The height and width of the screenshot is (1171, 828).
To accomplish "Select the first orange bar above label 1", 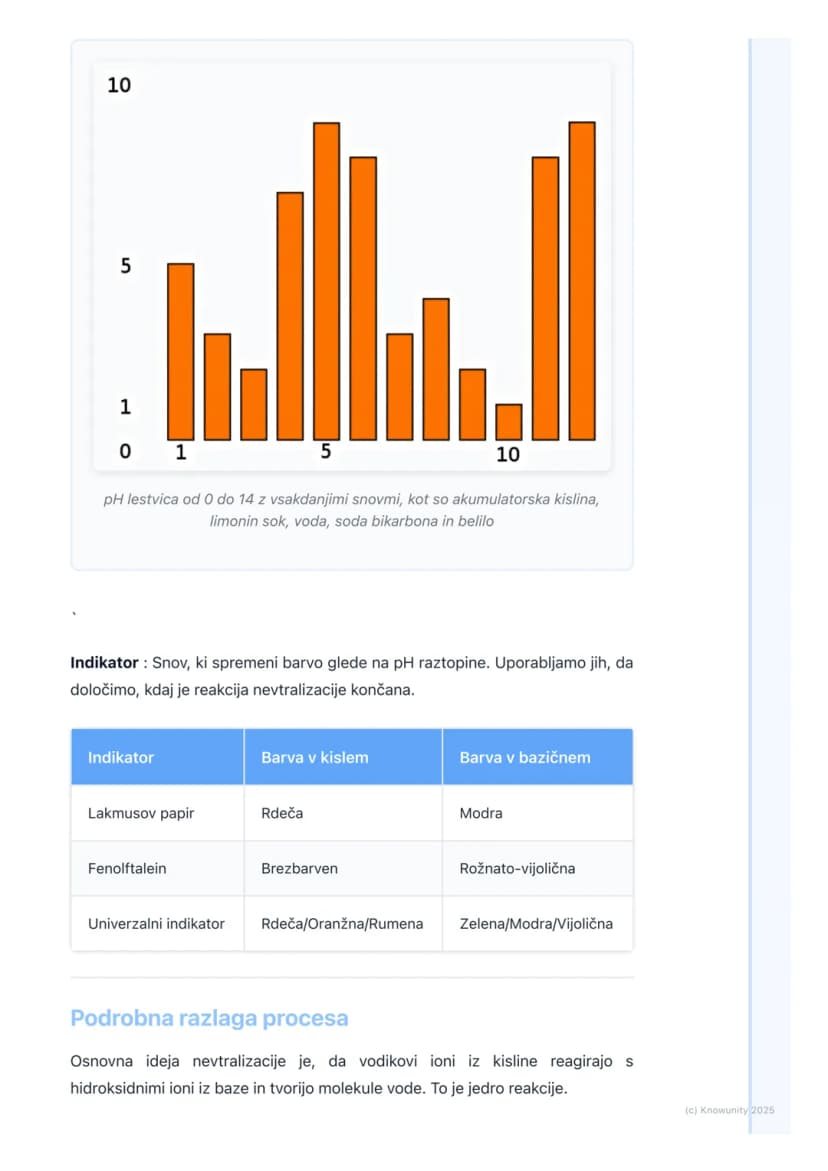I will click(x=181, y=352).
